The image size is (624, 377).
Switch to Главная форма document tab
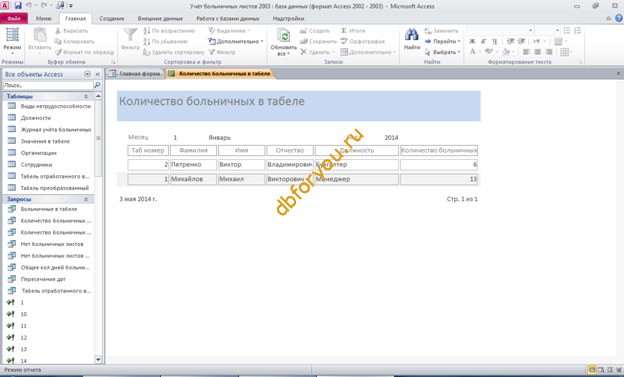click(136, 74)
